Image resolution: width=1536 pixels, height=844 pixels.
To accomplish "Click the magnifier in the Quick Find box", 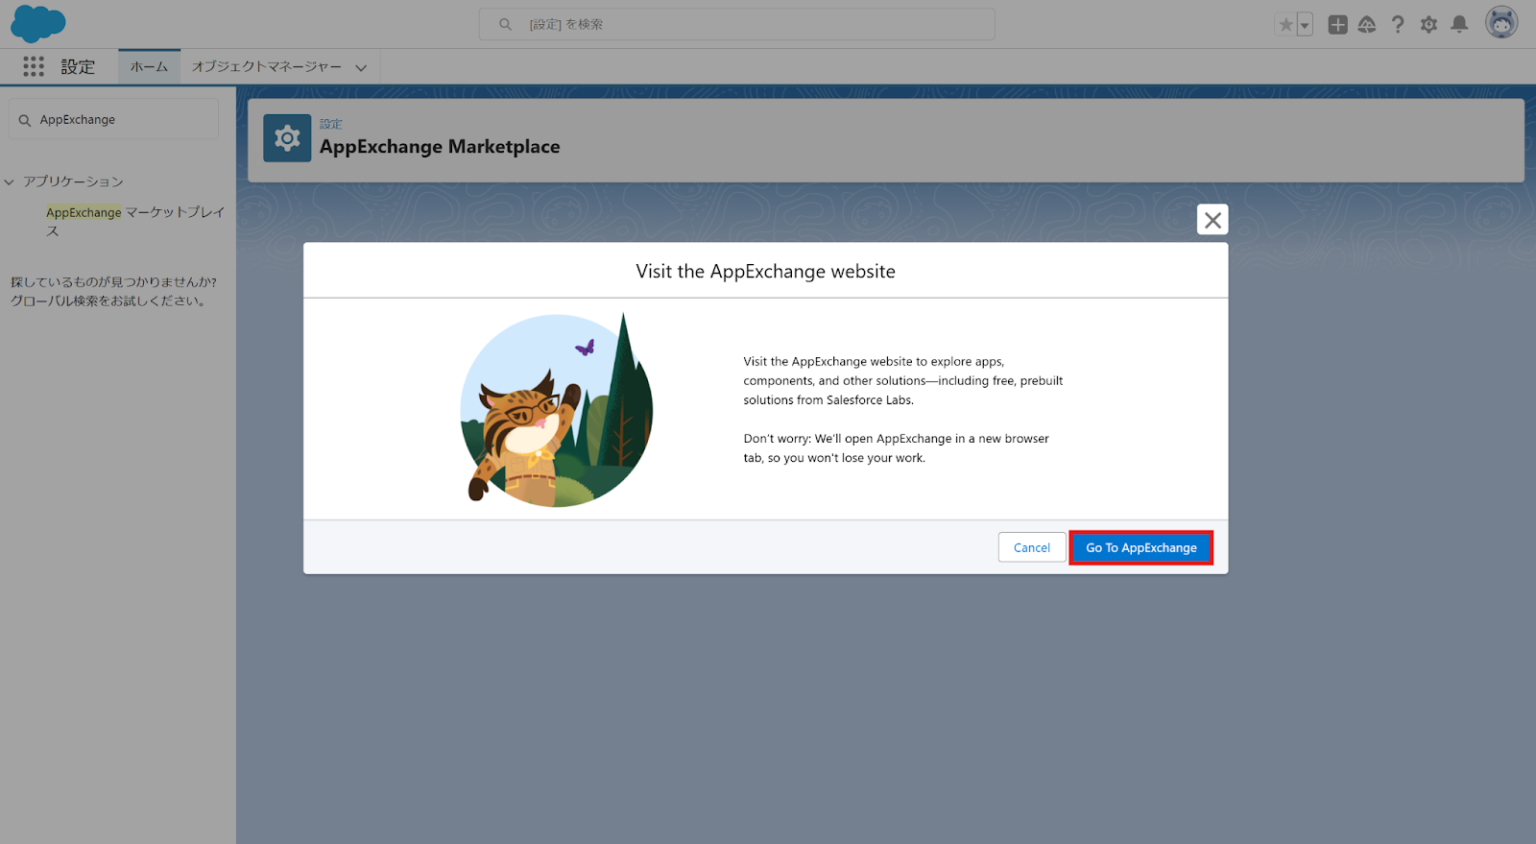I will [25, 118].
